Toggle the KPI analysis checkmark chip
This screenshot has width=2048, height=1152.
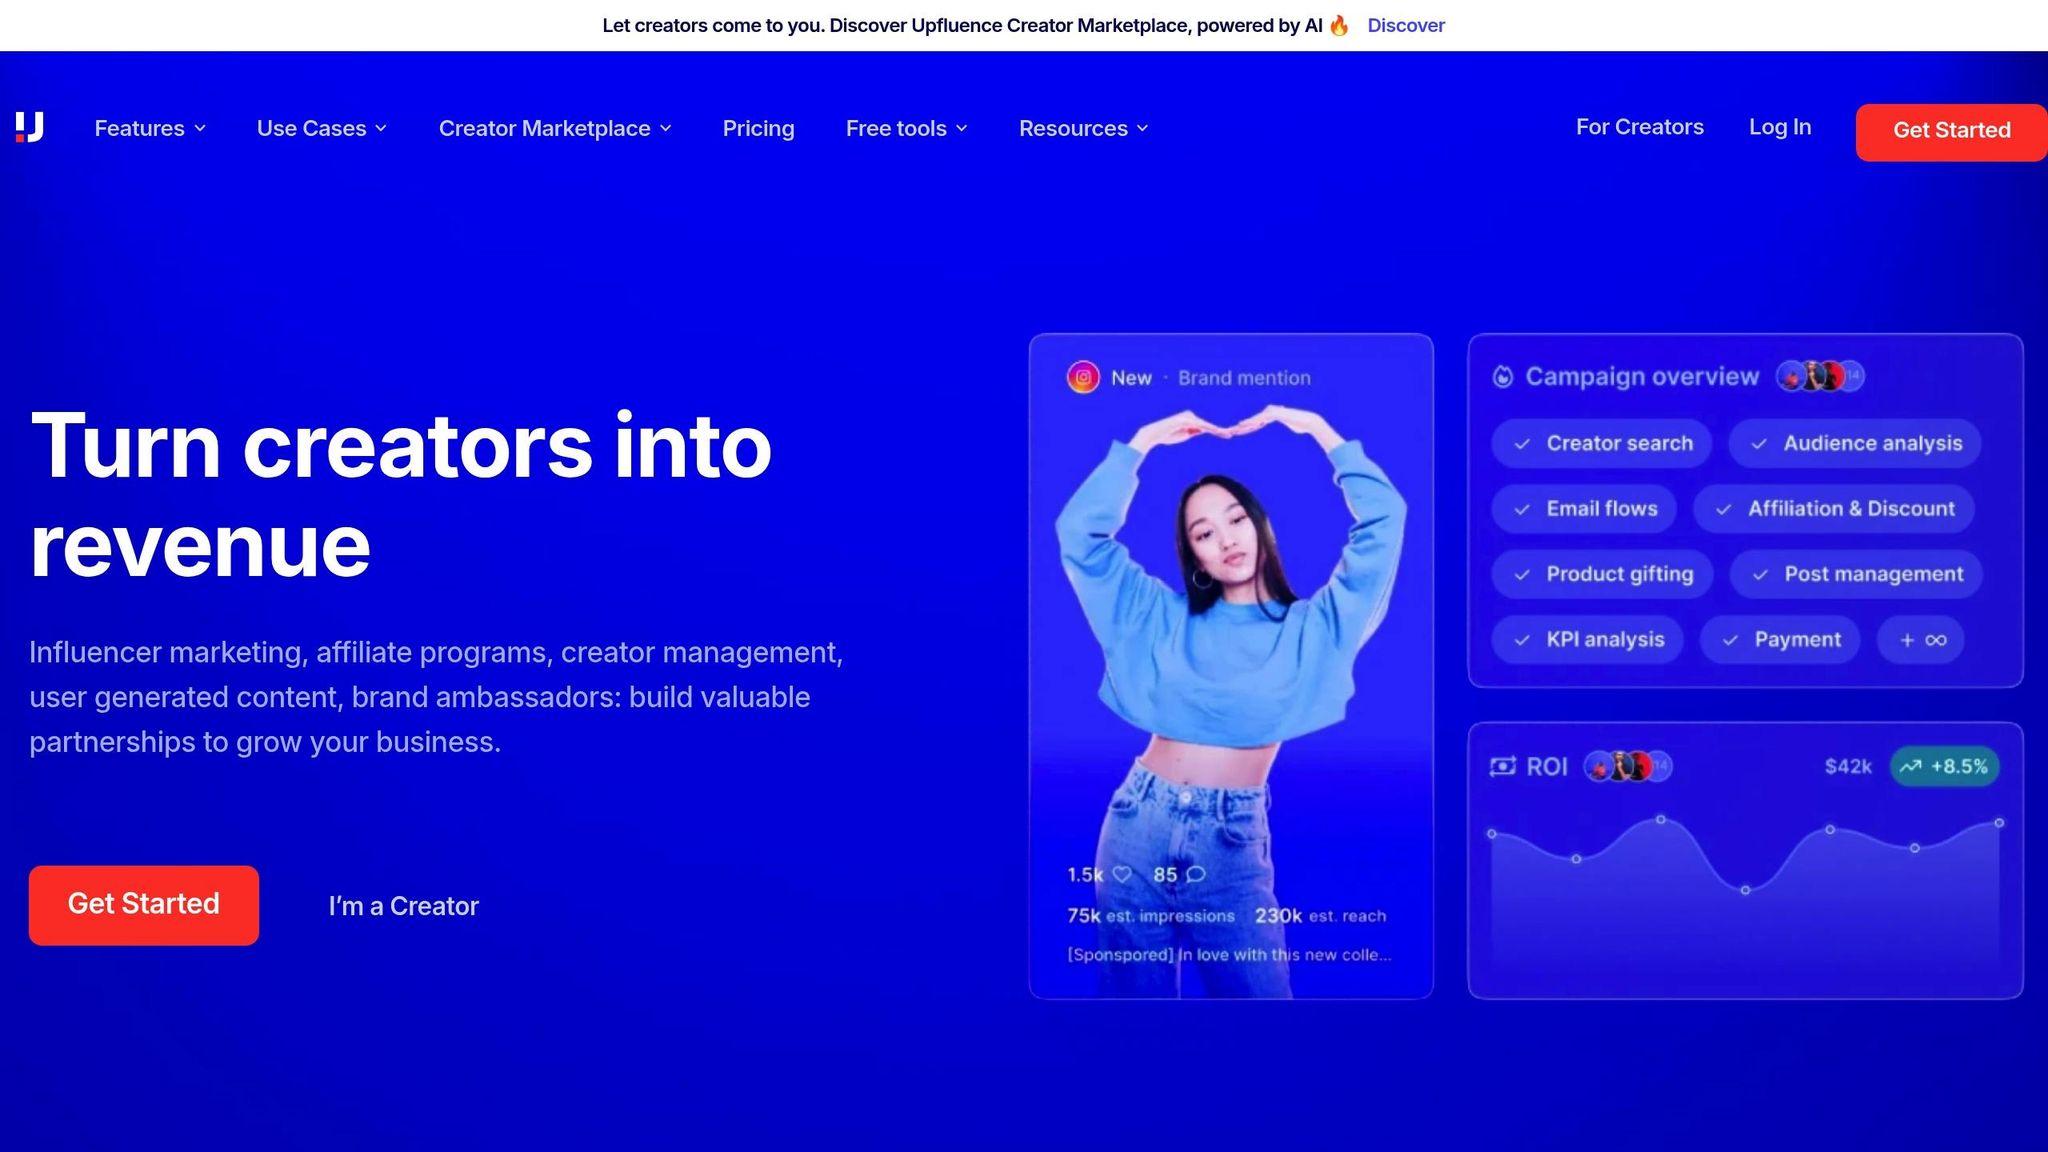pyautogui.click(x=1587, y=640)
